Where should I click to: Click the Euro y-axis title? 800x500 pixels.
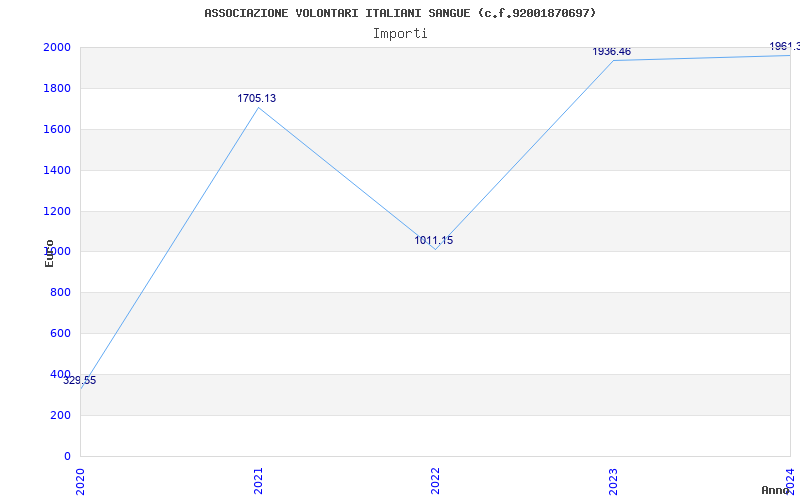click(49, 254)
